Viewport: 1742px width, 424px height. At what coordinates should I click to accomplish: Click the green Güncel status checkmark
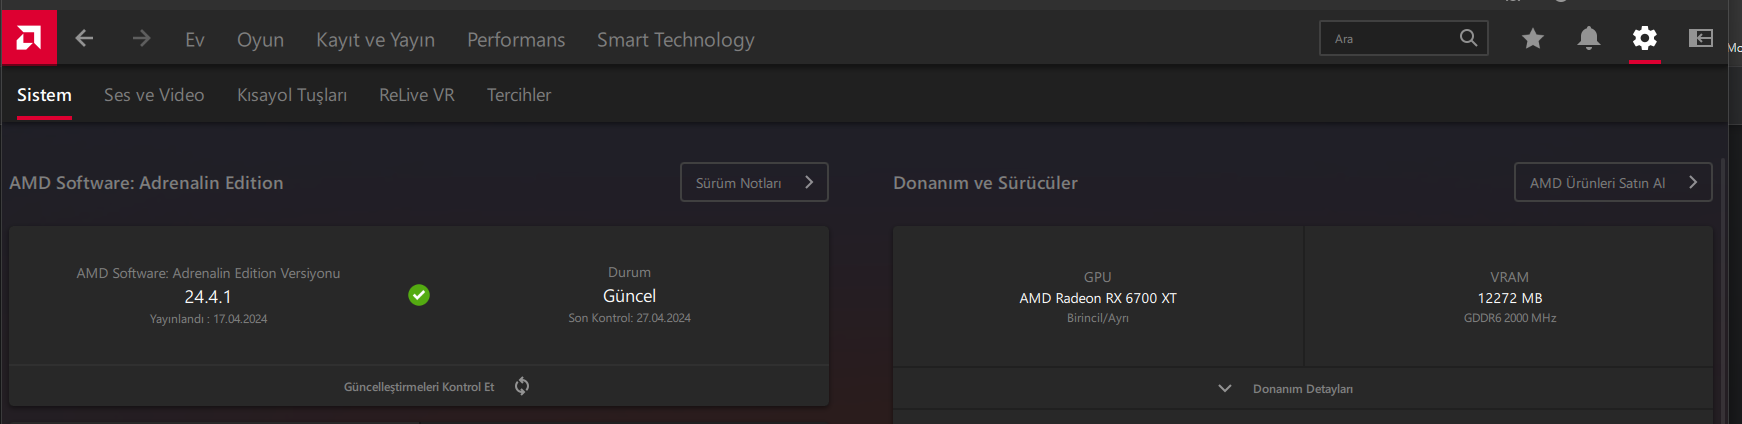coord(419,295)
